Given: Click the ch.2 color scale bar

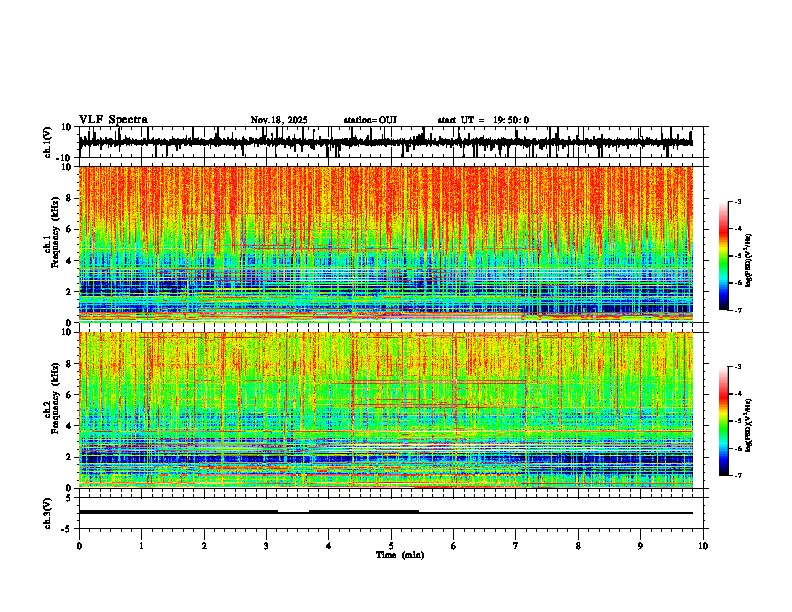Looking at the screenshot, I should tap(723, 421).
